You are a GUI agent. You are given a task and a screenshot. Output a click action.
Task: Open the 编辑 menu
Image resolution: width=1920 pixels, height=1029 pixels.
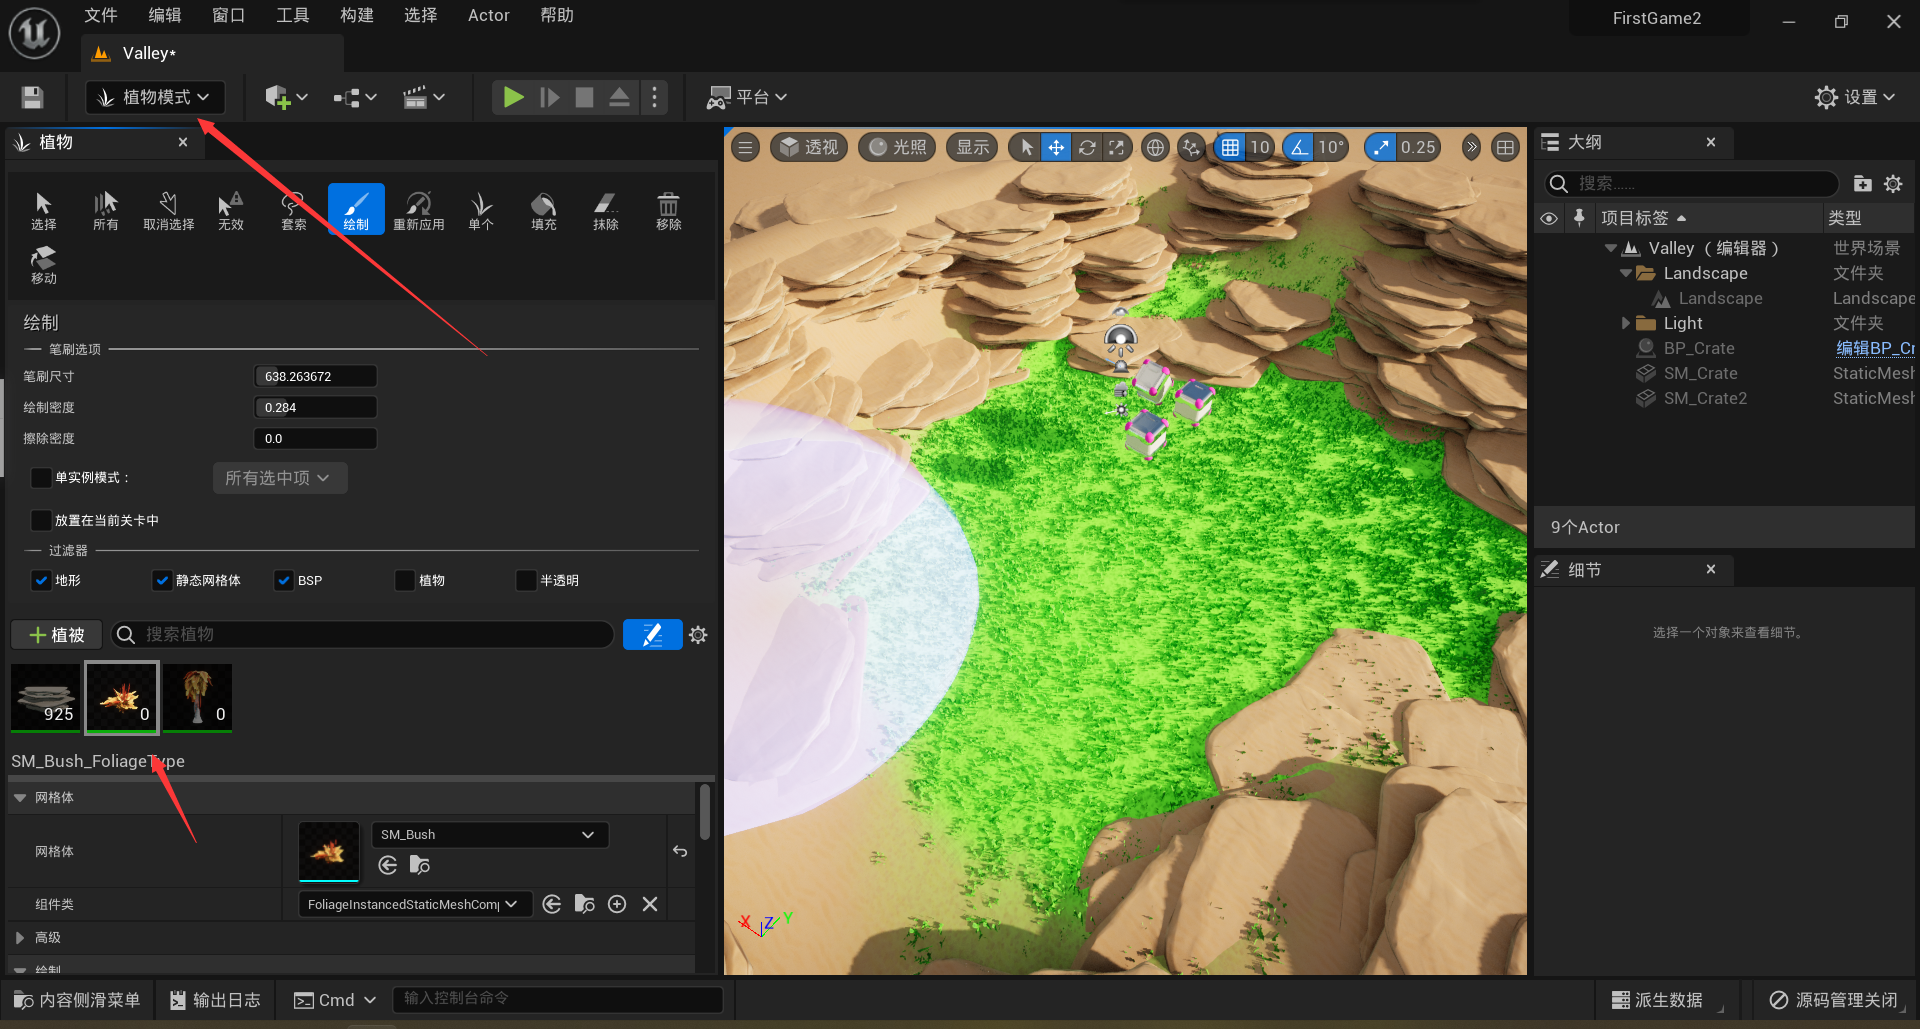click(x=165, y=15)
